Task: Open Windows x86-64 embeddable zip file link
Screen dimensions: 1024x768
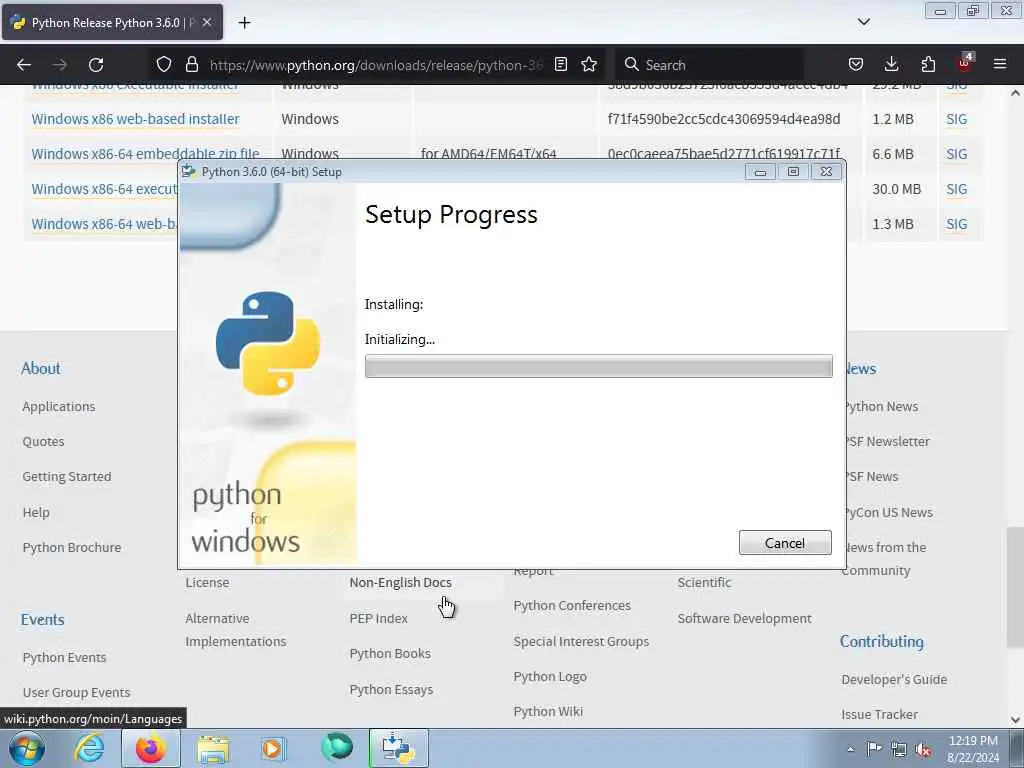Action: pos(145,153)
